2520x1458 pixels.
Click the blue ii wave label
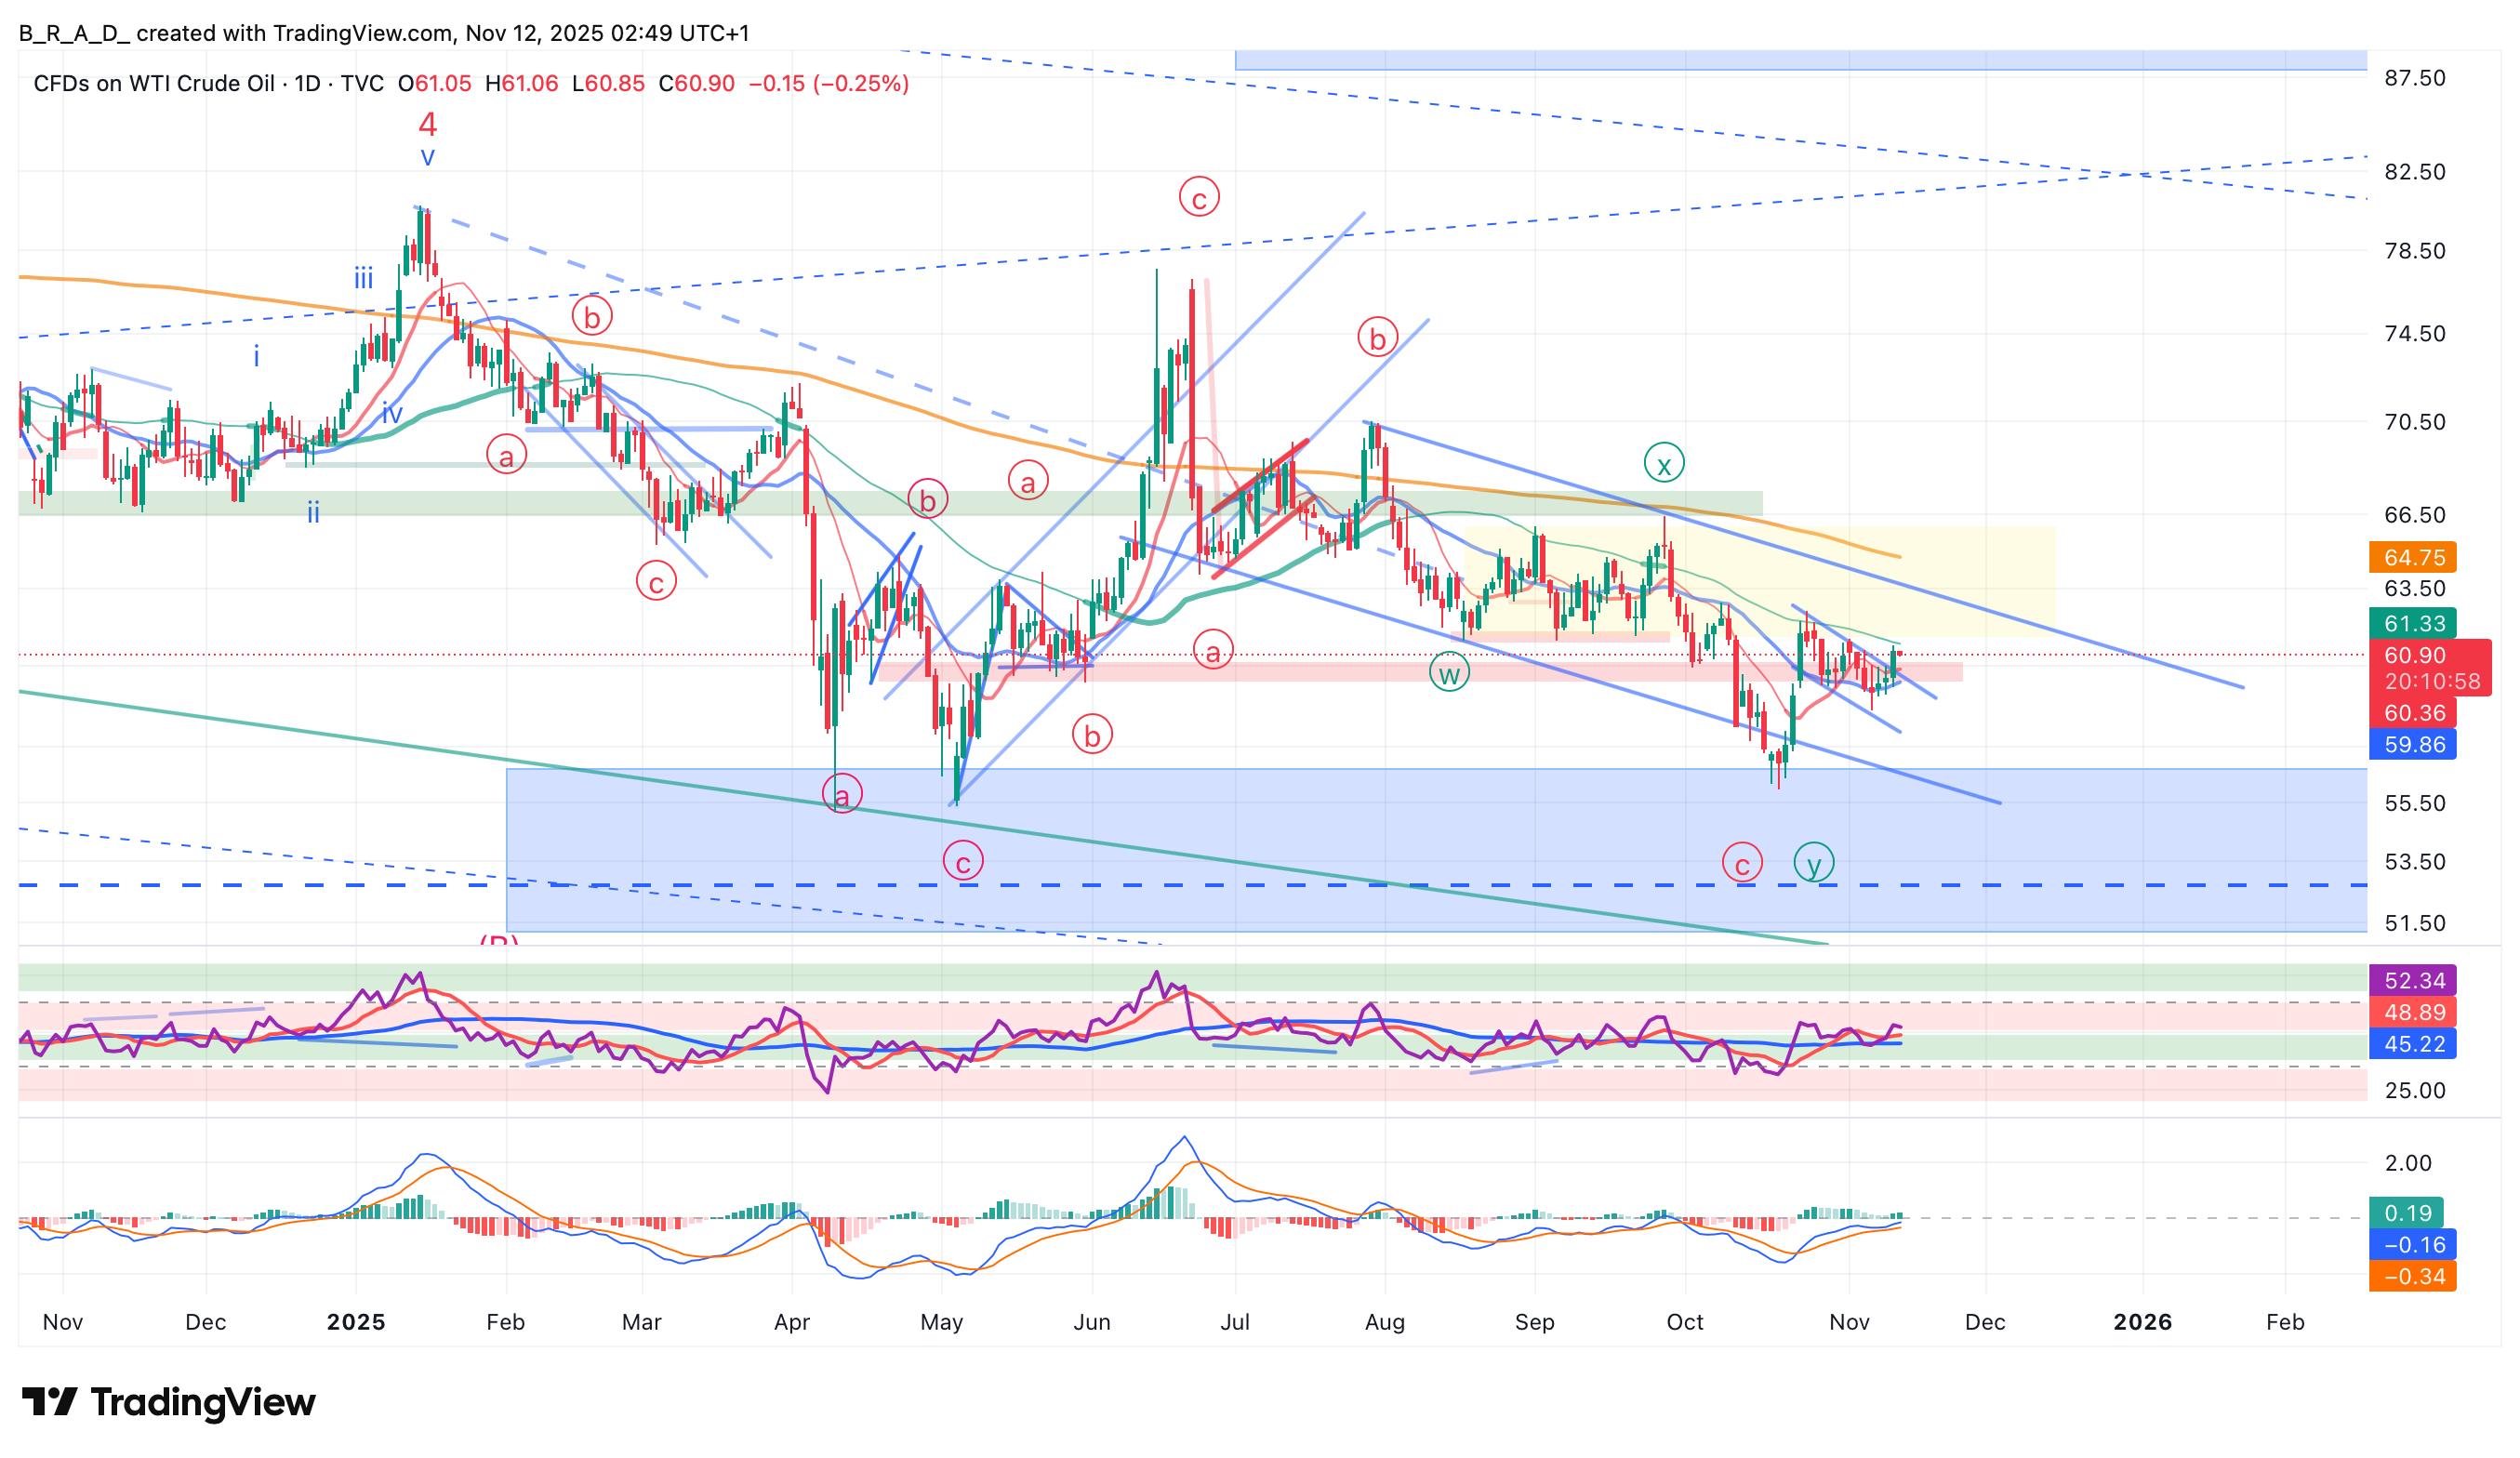click(313, 513)
